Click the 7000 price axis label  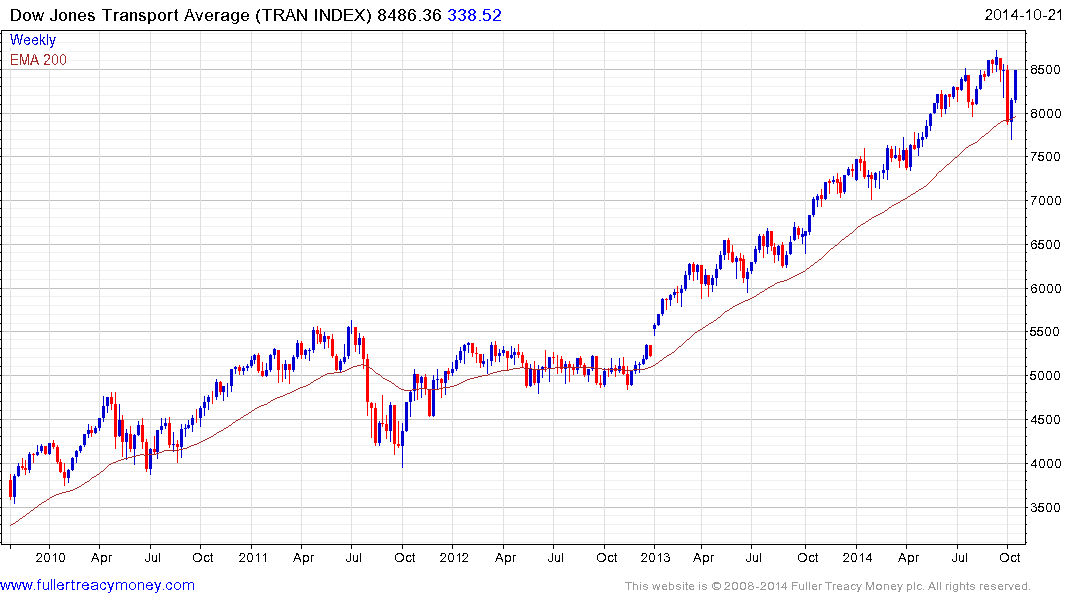pyautogui.click(x=1046, y=201)
